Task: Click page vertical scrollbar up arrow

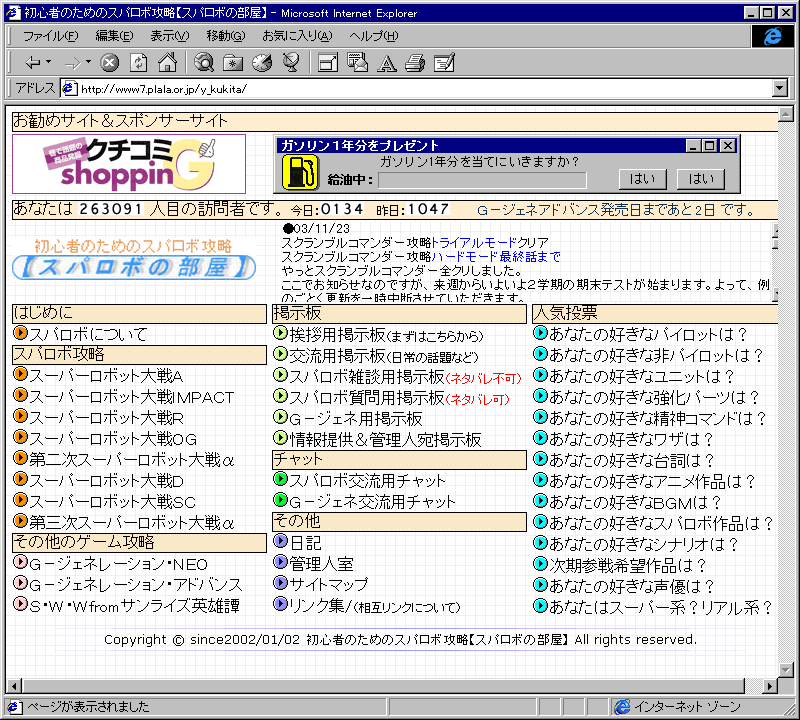Action: click(786, 114)
